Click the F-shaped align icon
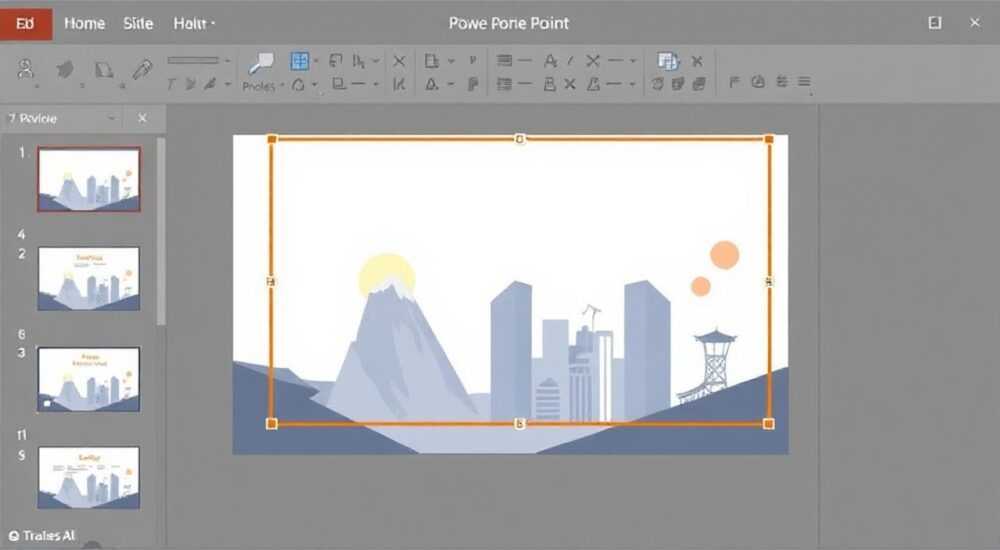This screenshot has height=550, width=1000. pos(734,82)
